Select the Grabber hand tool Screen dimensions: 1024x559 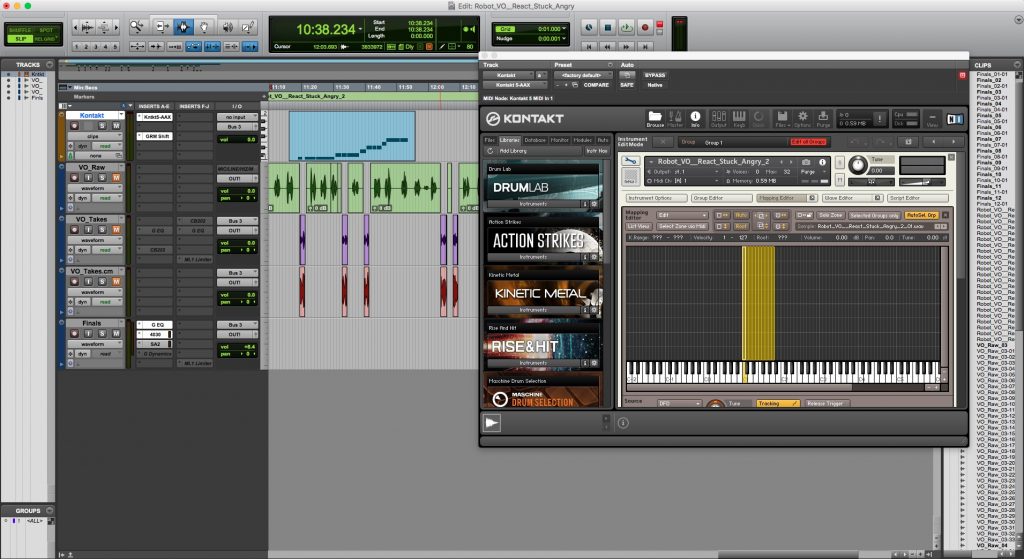tap(203, 27)
